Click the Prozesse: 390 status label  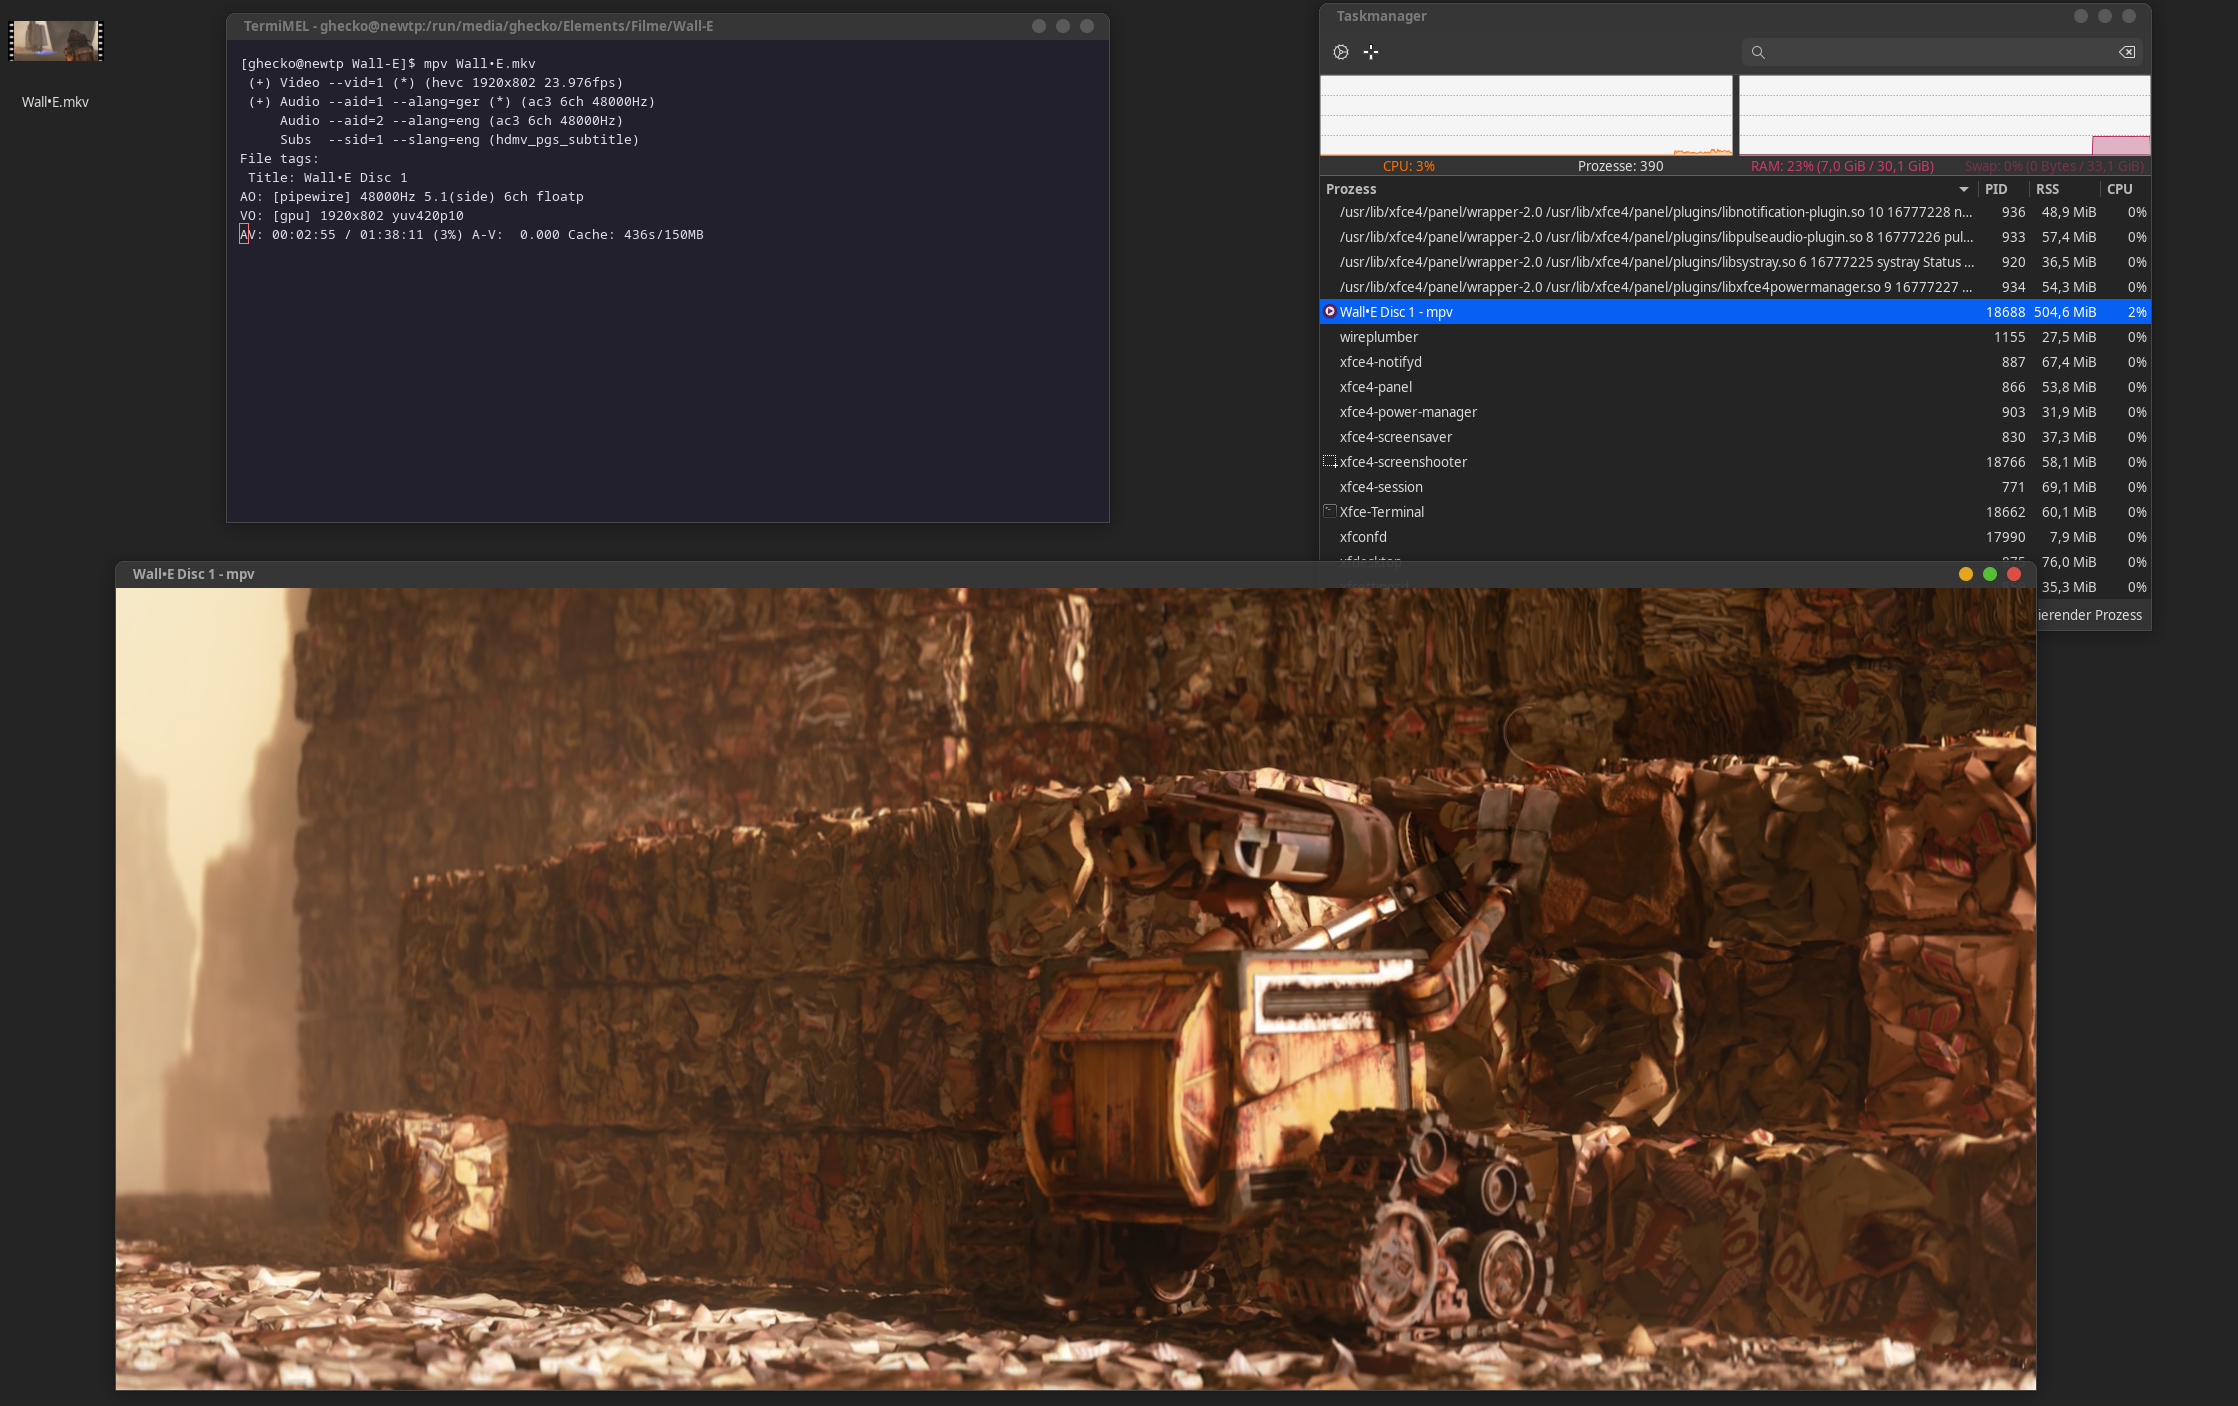coord(1620,166)
